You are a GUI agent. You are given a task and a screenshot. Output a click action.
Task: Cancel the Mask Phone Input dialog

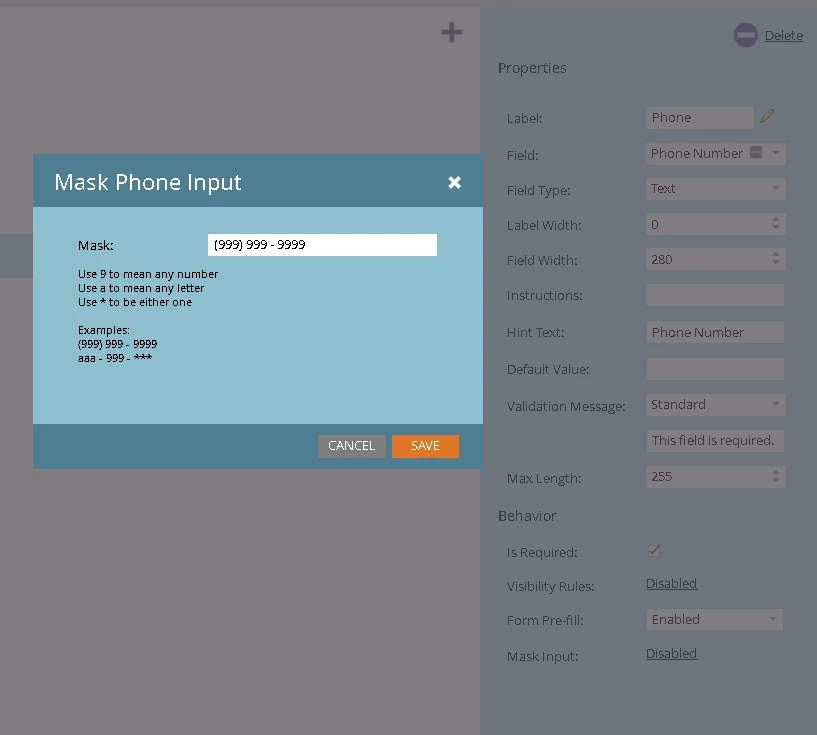352,446
